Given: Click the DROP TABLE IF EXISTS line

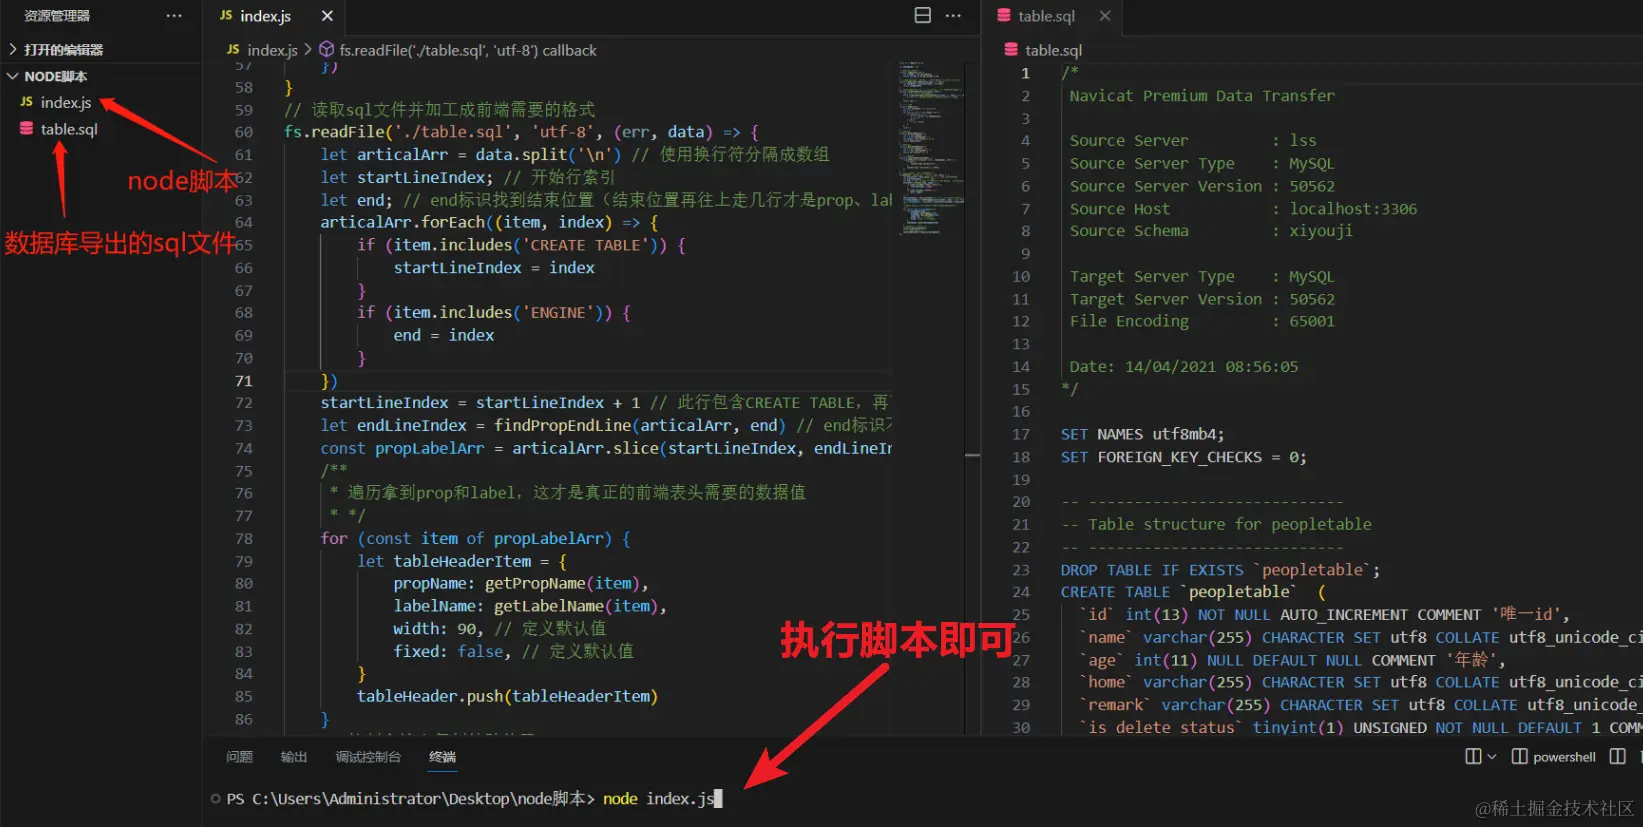Looking at the screenshot, I should click(x=1220, y=570).
